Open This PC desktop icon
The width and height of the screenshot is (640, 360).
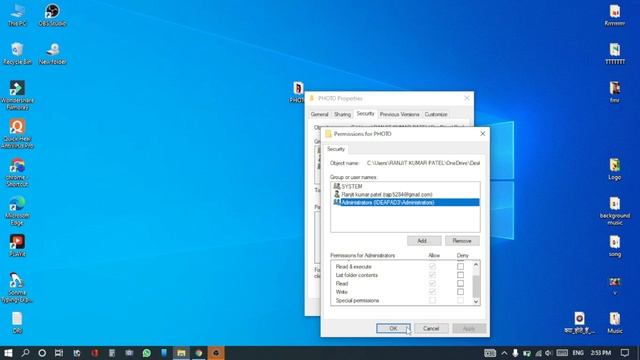tap(17, 16)
